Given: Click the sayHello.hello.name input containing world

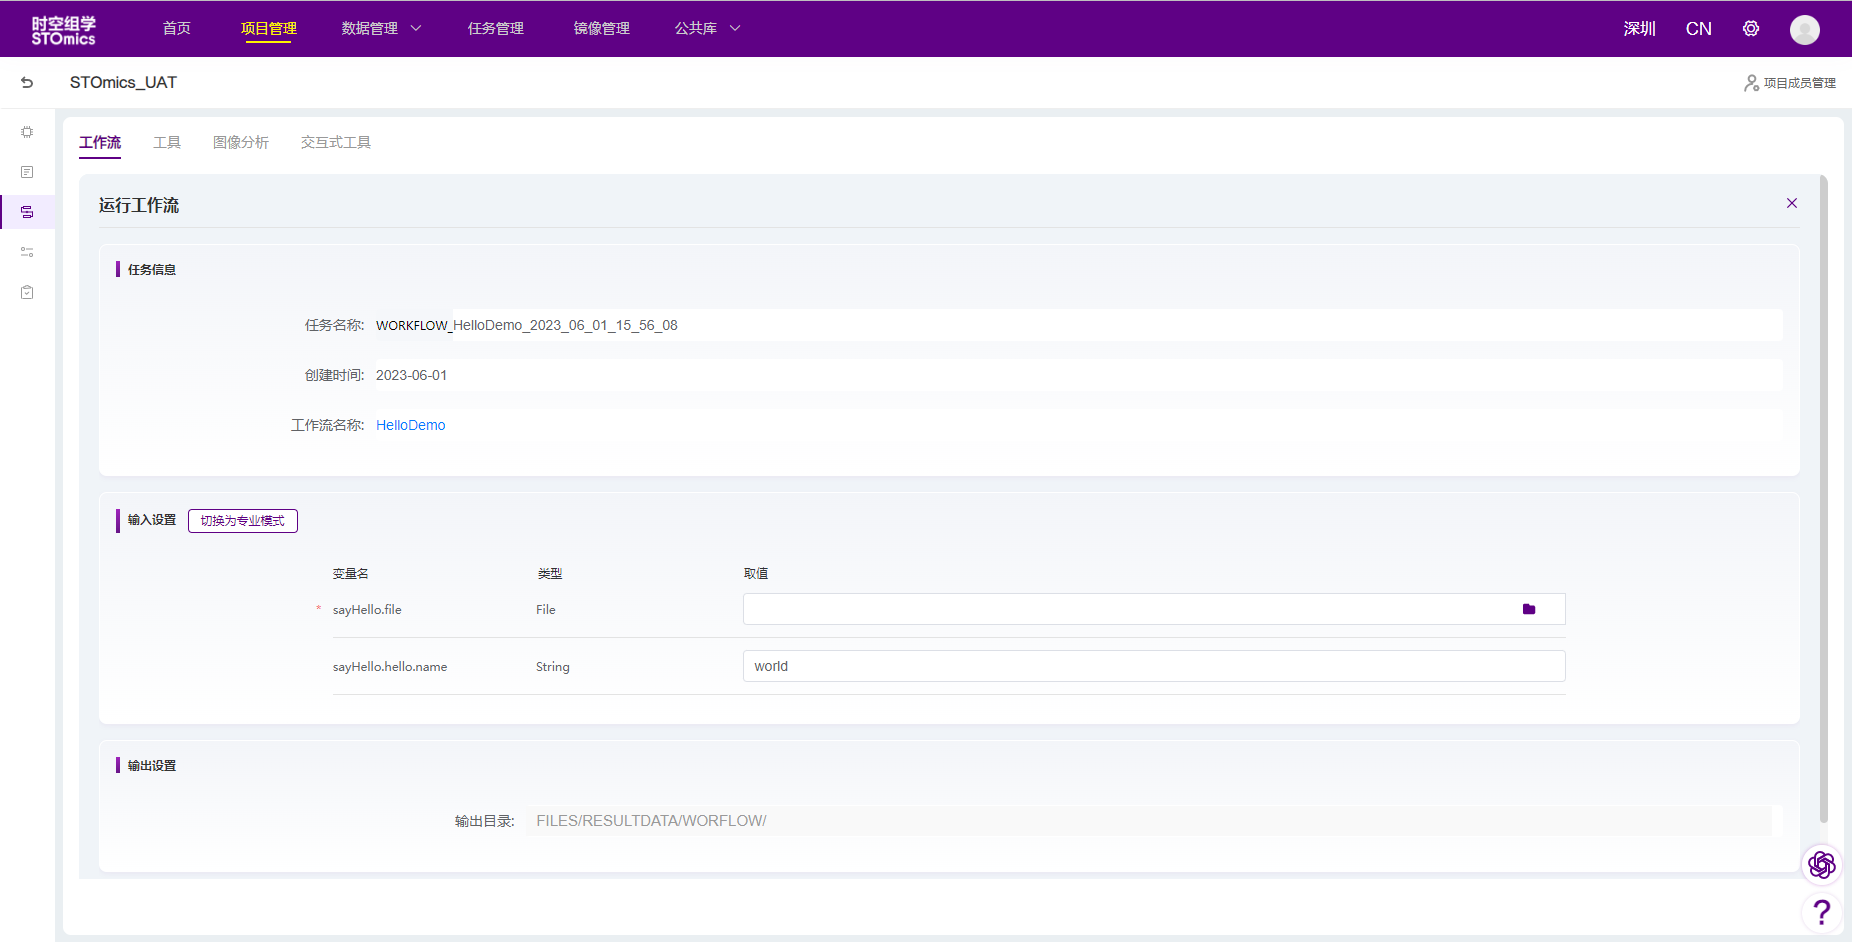Looking at the screenshot, I should click(x=1153, y=666).
